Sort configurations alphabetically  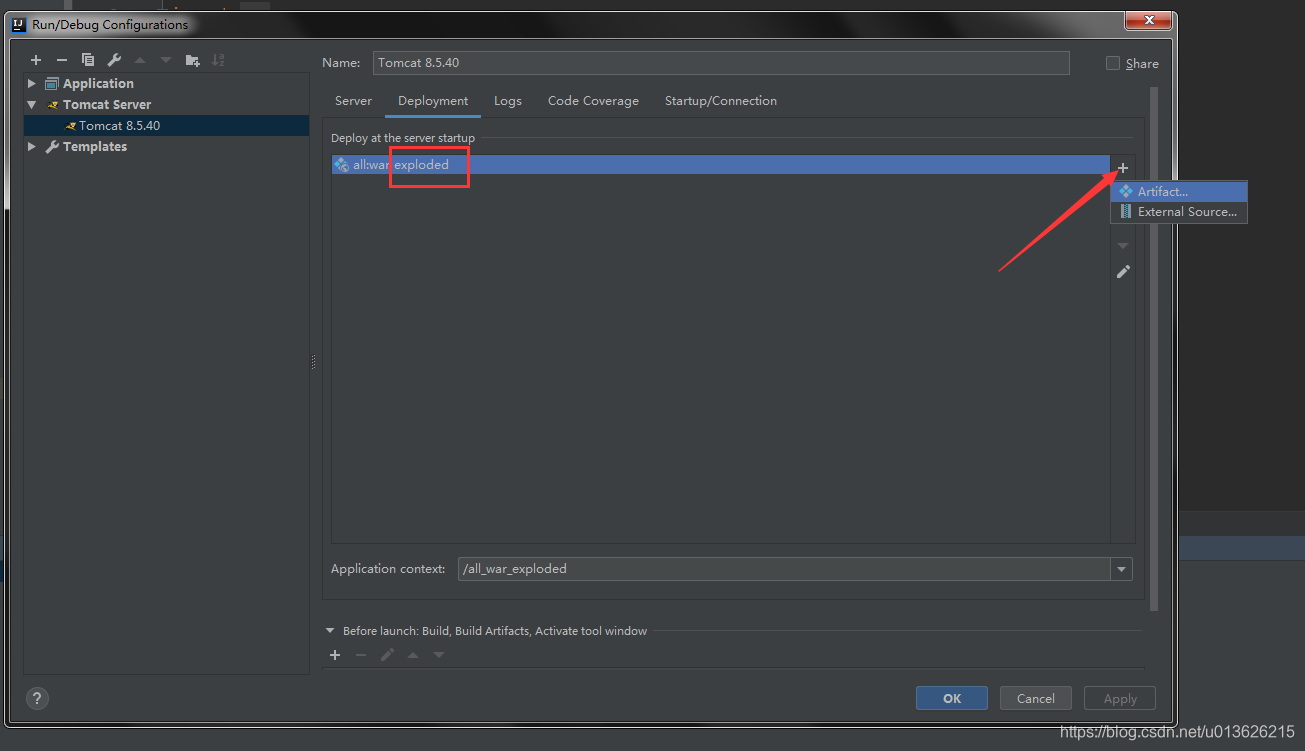218,60
